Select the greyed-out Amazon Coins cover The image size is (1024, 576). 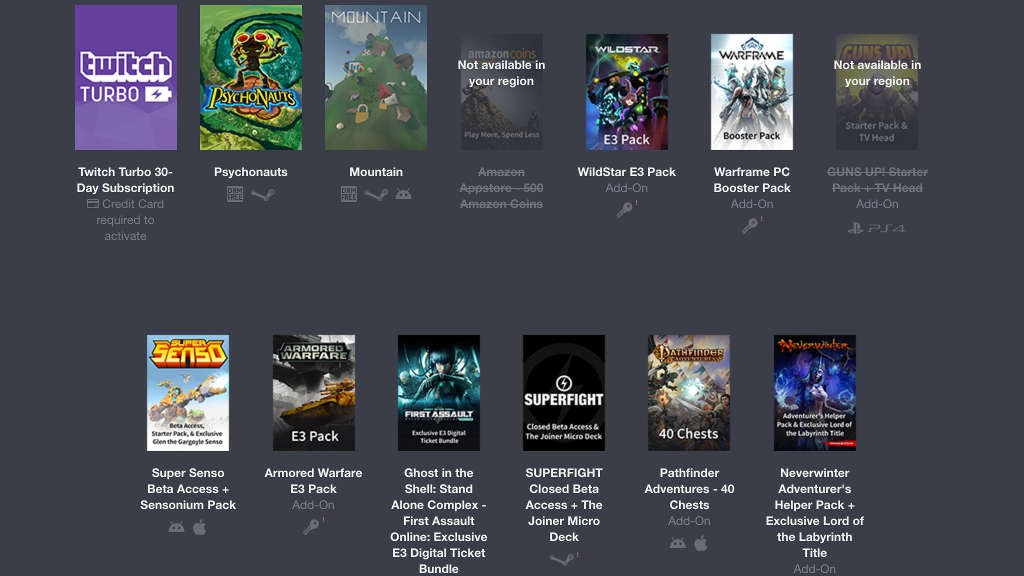[502, 92]
